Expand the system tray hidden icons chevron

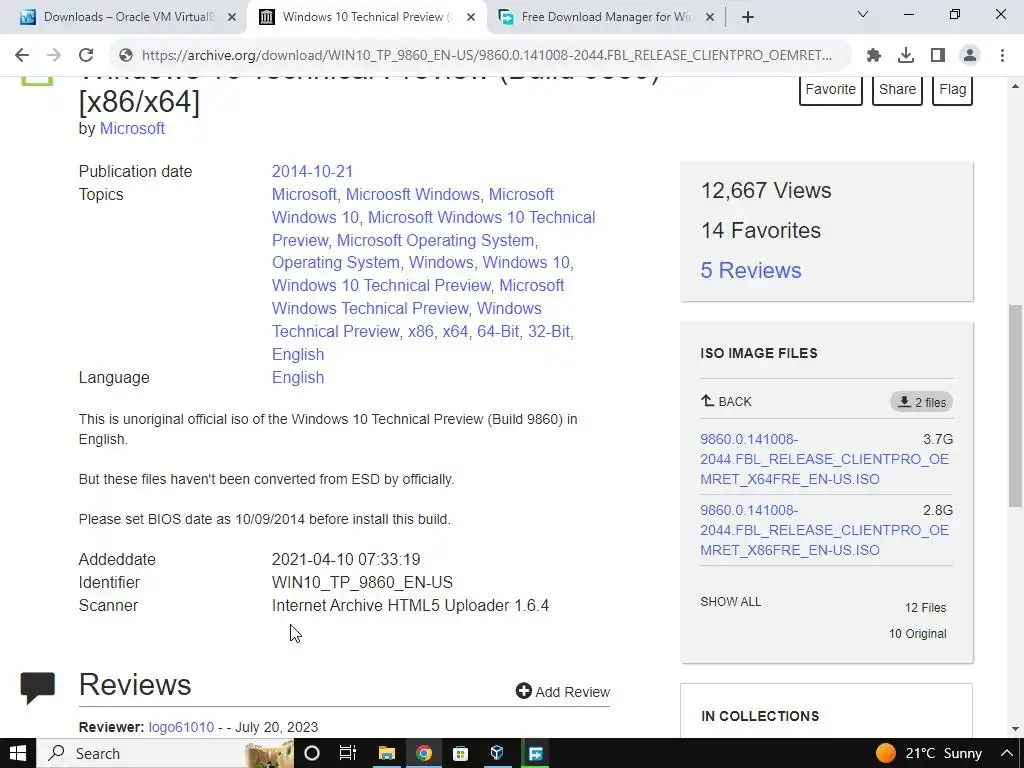(1006, 753)
